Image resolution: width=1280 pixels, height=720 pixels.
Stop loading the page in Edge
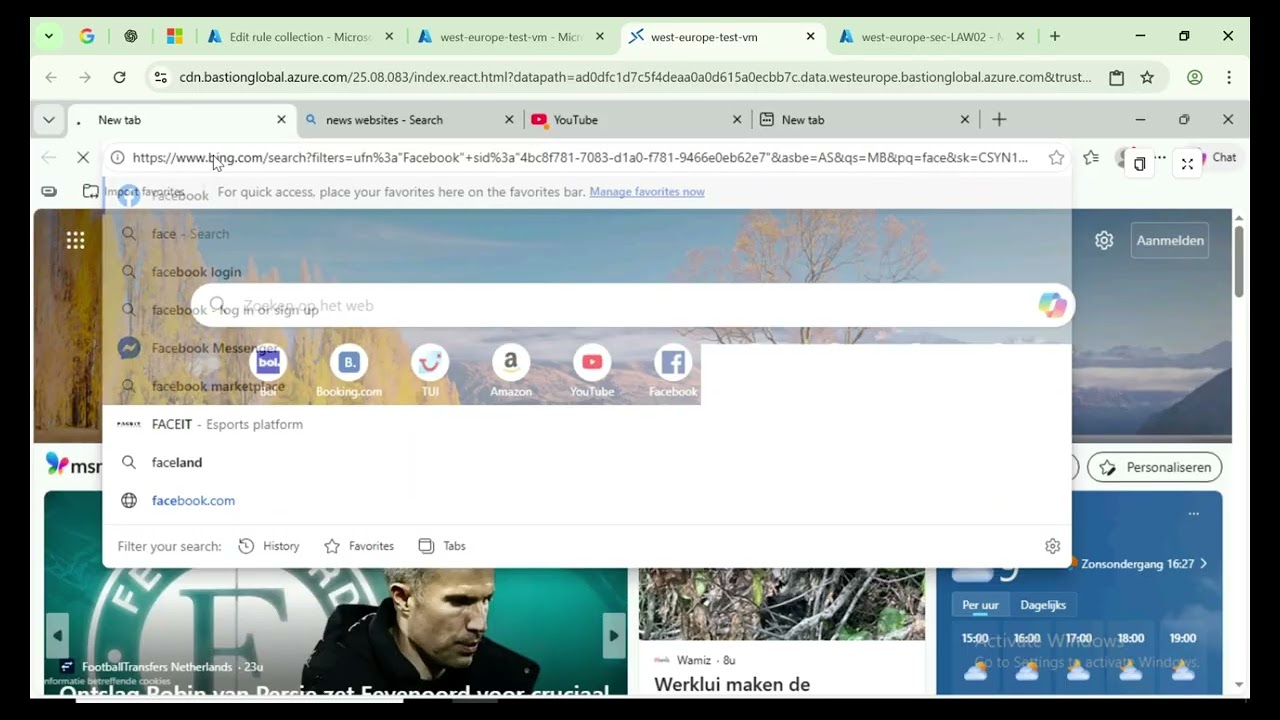coord(83,157)
